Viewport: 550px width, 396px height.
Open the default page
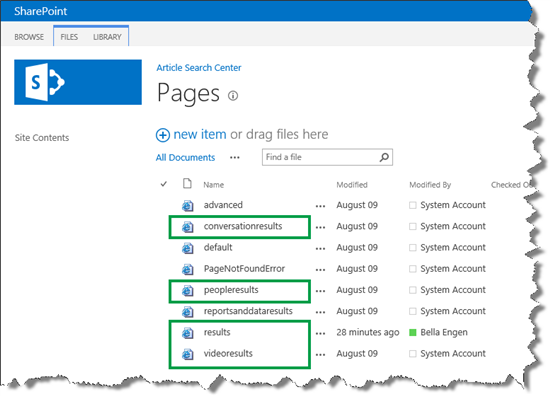[218, 247]
